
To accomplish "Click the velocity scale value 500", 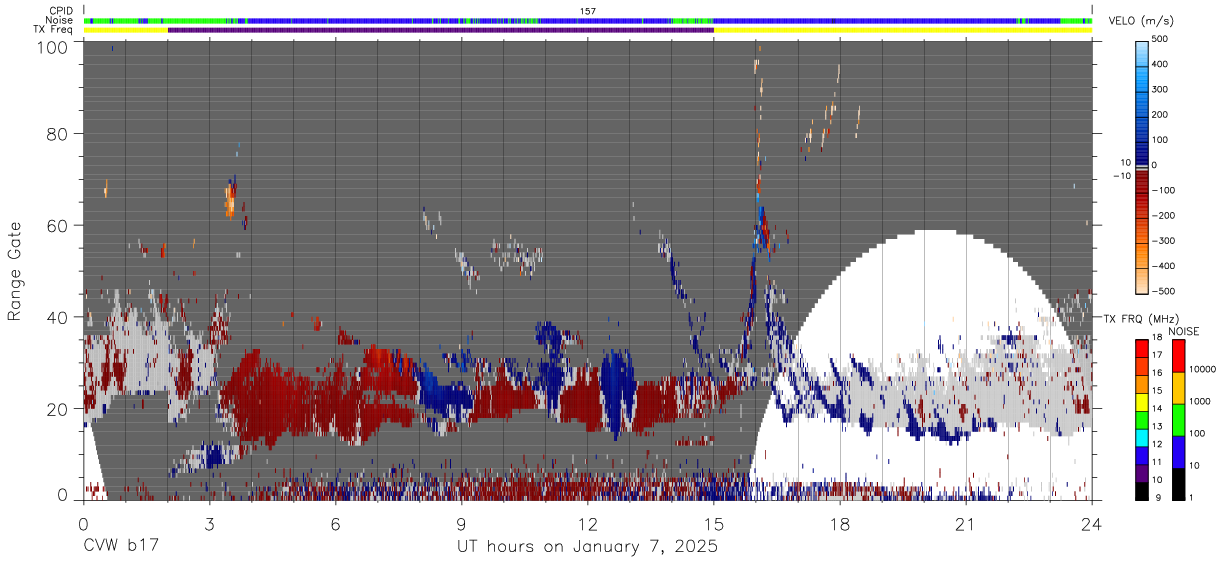I will point(1162,40).
